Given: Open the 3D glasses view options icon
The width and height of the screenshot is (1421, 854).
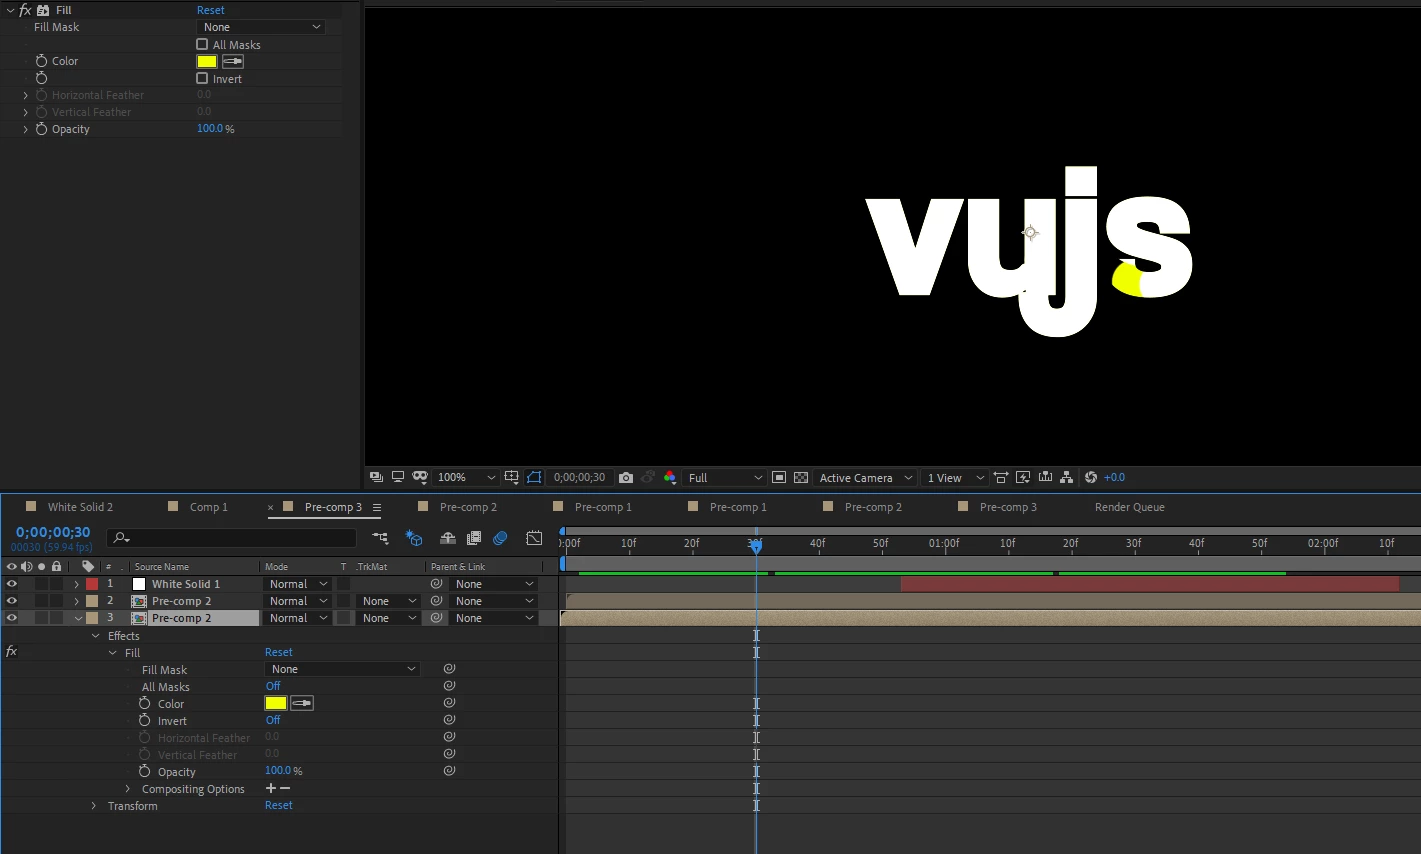Looking at the screenshot, I should click(420, 477).
